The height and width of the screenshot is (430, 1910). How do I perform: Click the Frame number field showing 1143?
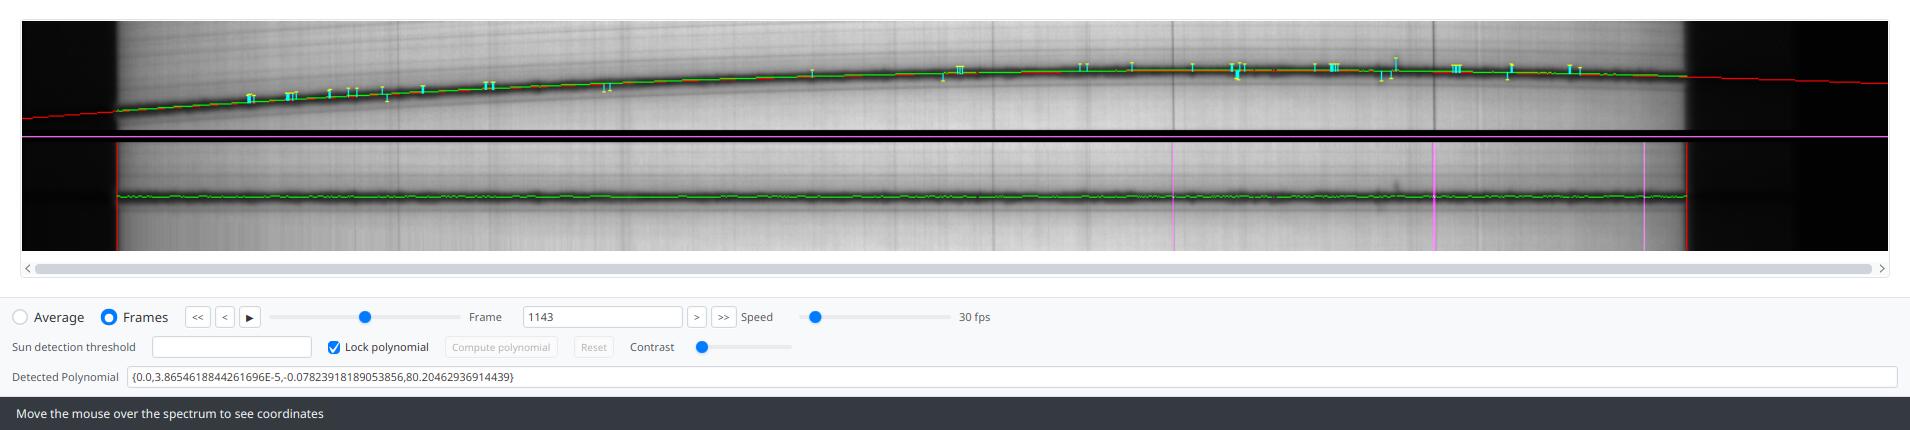click(x=602, y=317)
